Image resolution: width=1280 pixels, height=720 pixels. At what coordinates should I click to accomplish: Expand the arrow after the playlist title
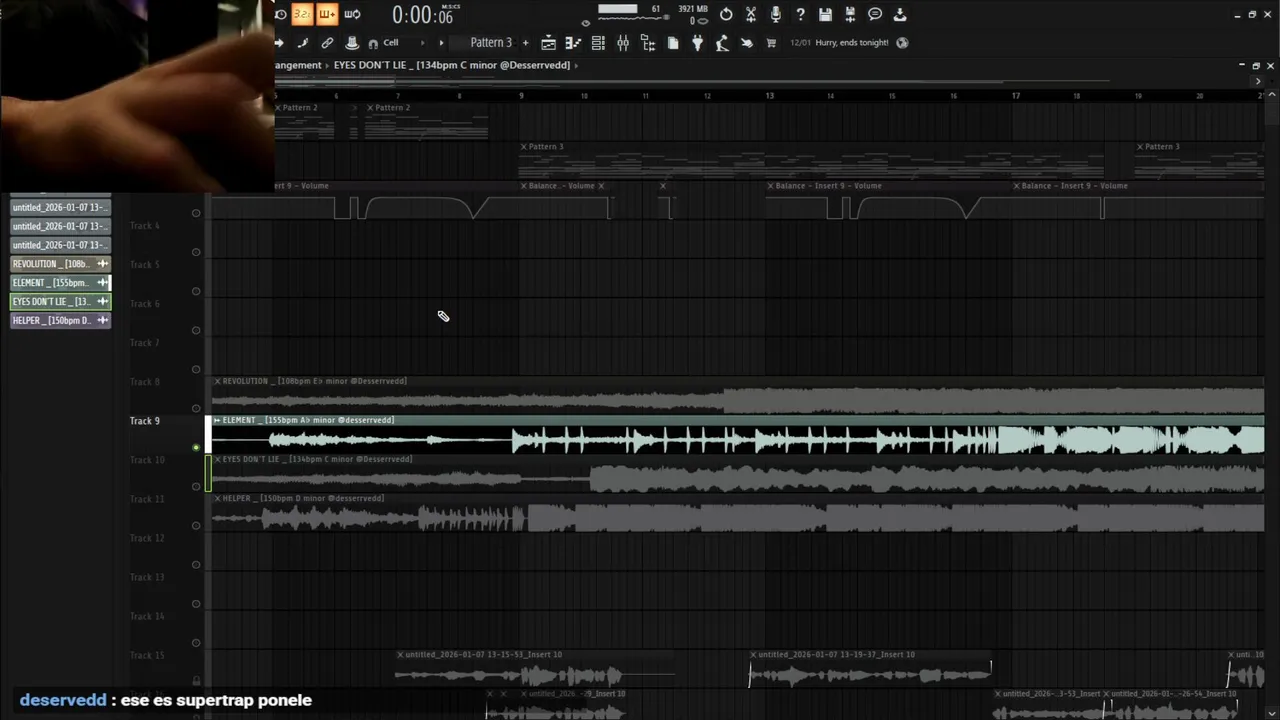576,65
